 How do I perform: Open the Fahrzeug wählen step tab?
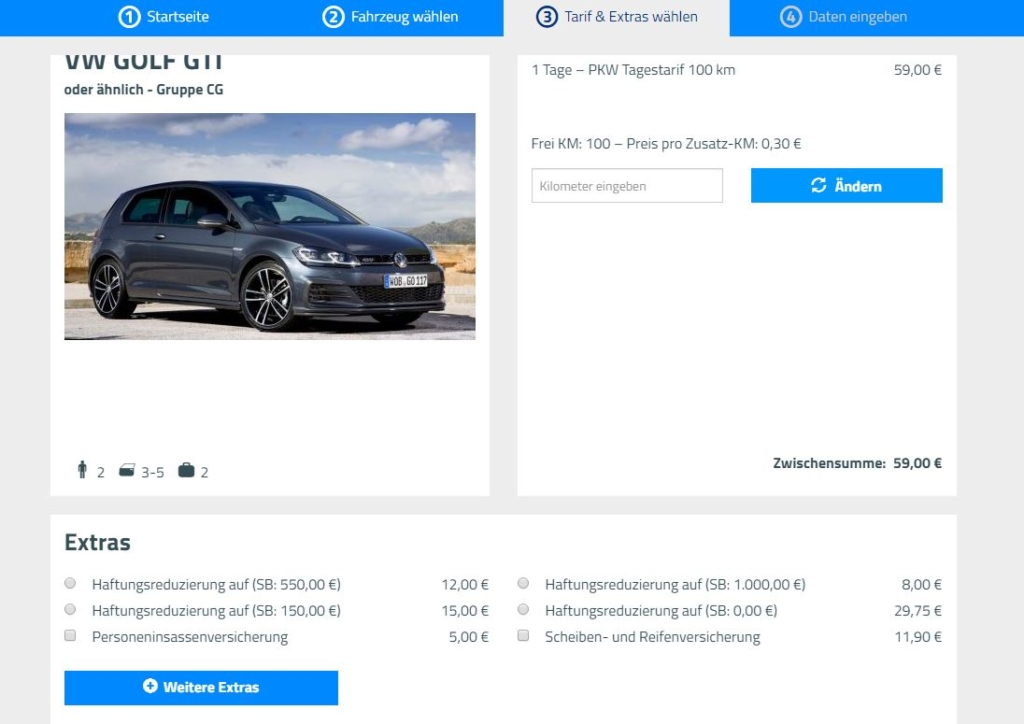click(390, 17)
